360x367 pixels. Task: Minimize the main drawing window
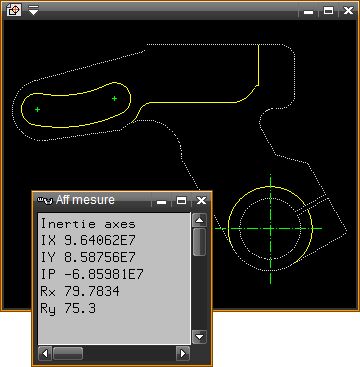[309, 11]
